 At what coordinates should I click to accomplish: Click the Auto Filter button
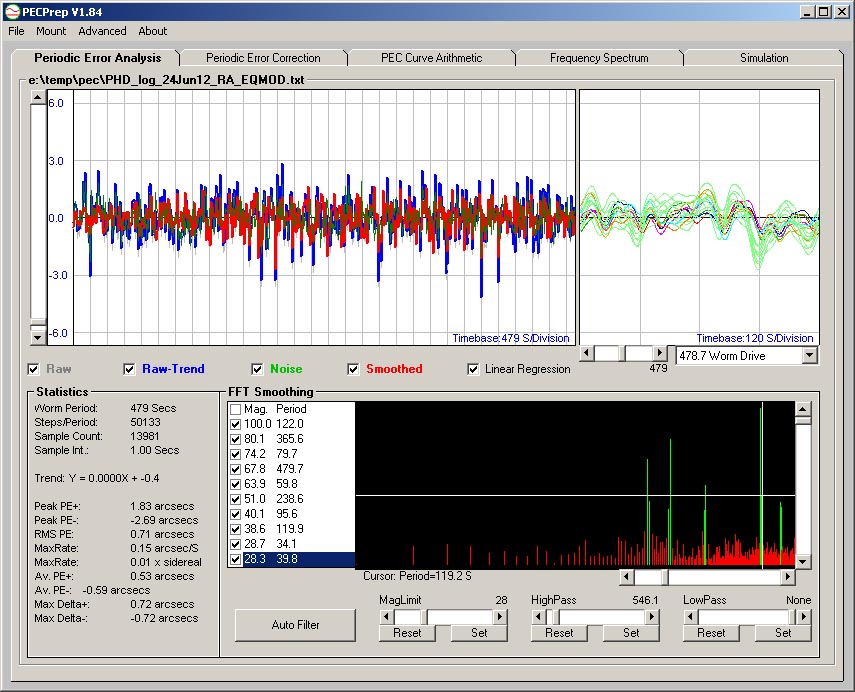(x=295, y=625)
